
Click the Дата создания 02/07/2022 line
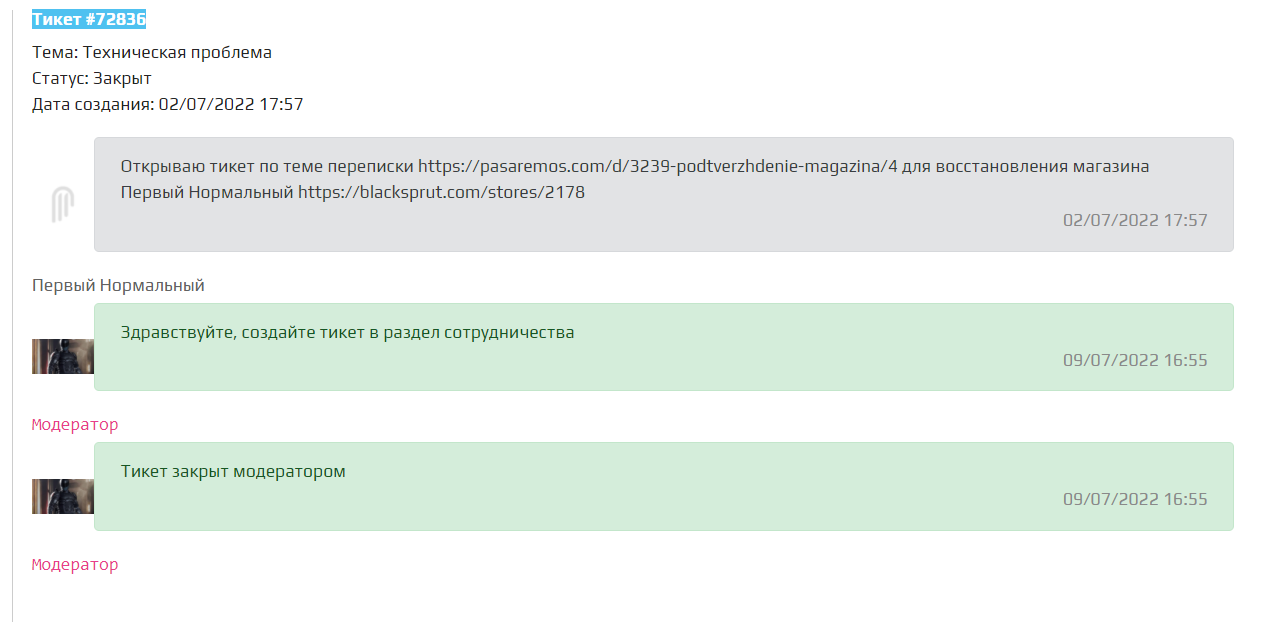(x=168, y=104)
